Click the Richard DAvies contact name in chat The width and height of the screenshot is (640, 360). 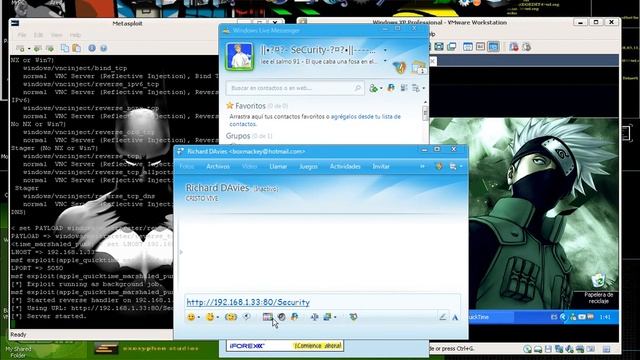pyautogui.click(x=217, y=188)
